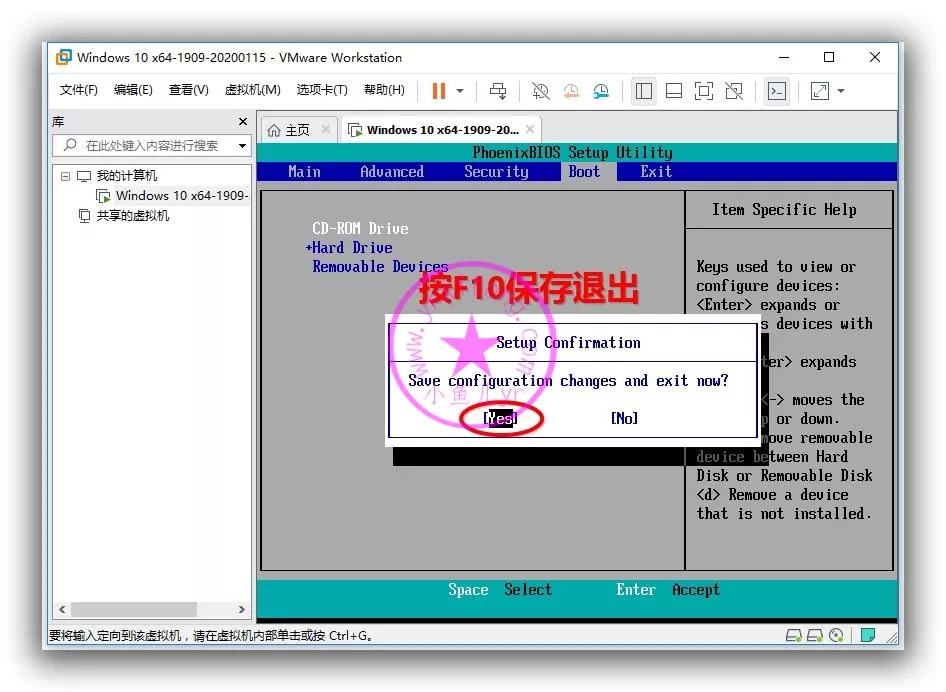Open the snapshot manager icon
946x692 pixels.
coord(601,91)
